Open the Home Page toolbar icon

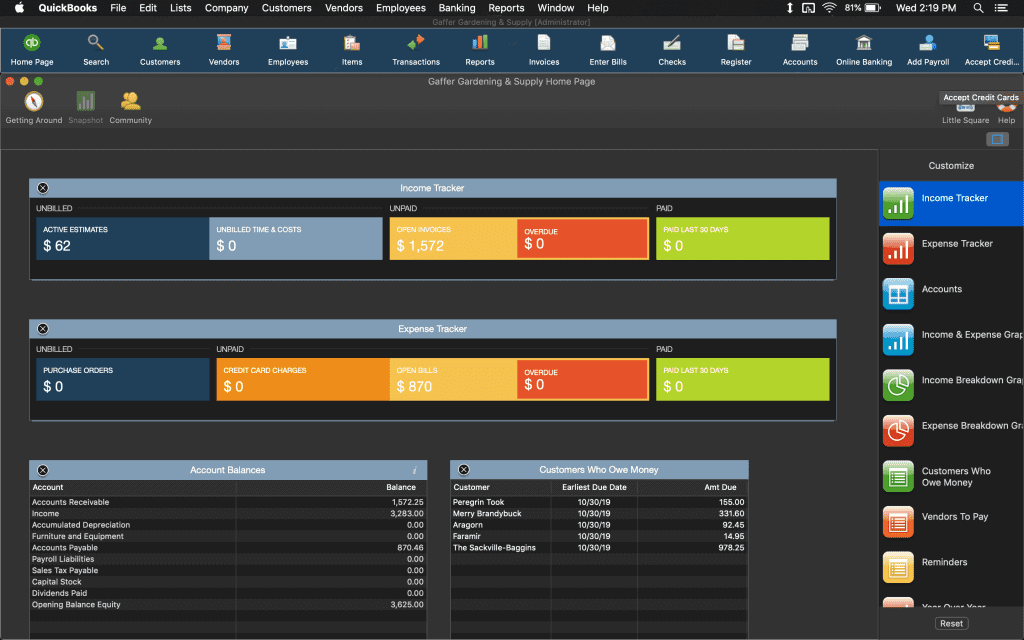[x=31, y=50]
